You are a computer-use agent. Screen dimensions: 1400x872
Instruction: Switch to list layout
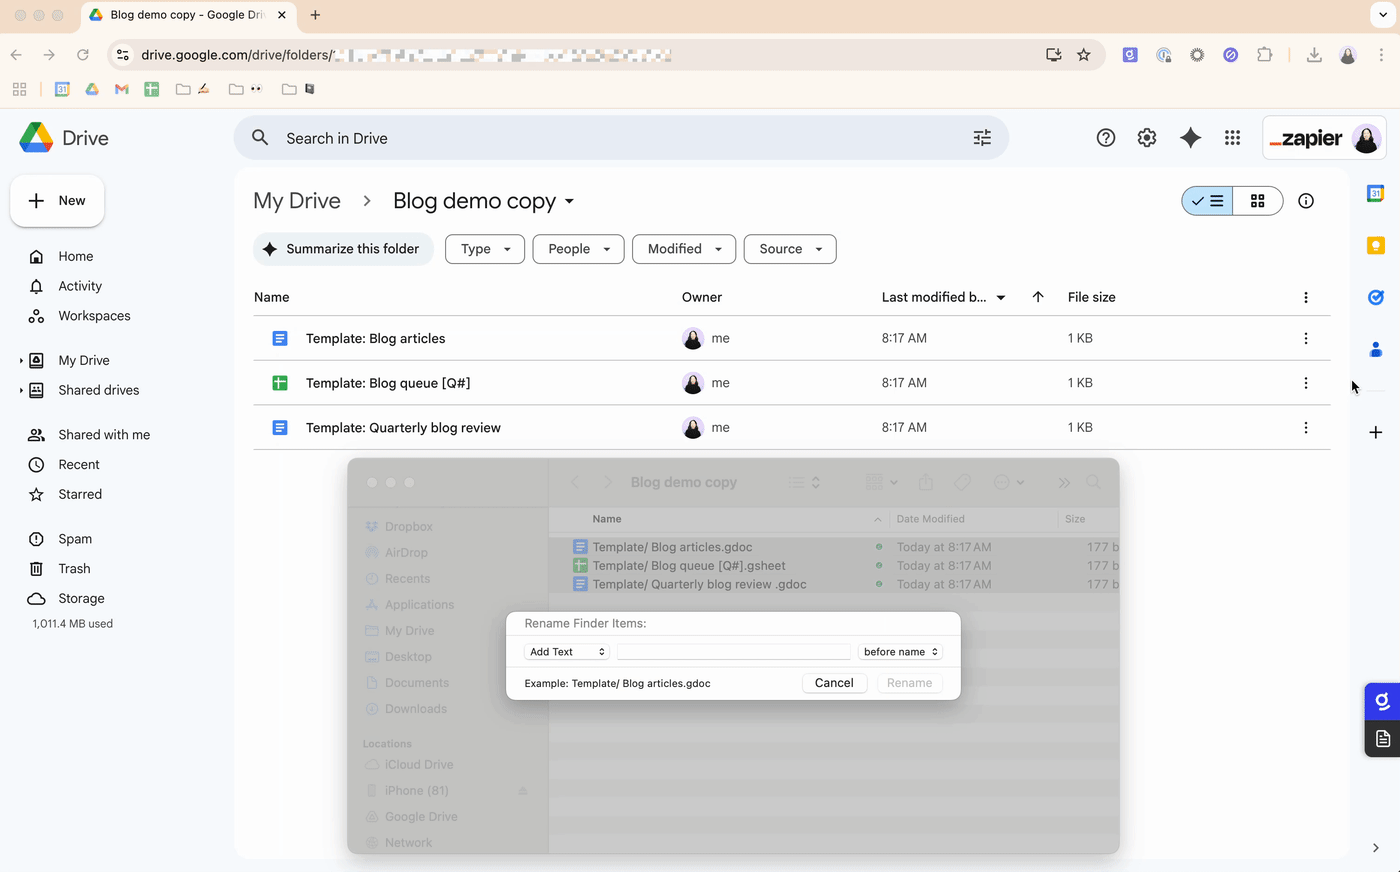tap(1208, 201)
